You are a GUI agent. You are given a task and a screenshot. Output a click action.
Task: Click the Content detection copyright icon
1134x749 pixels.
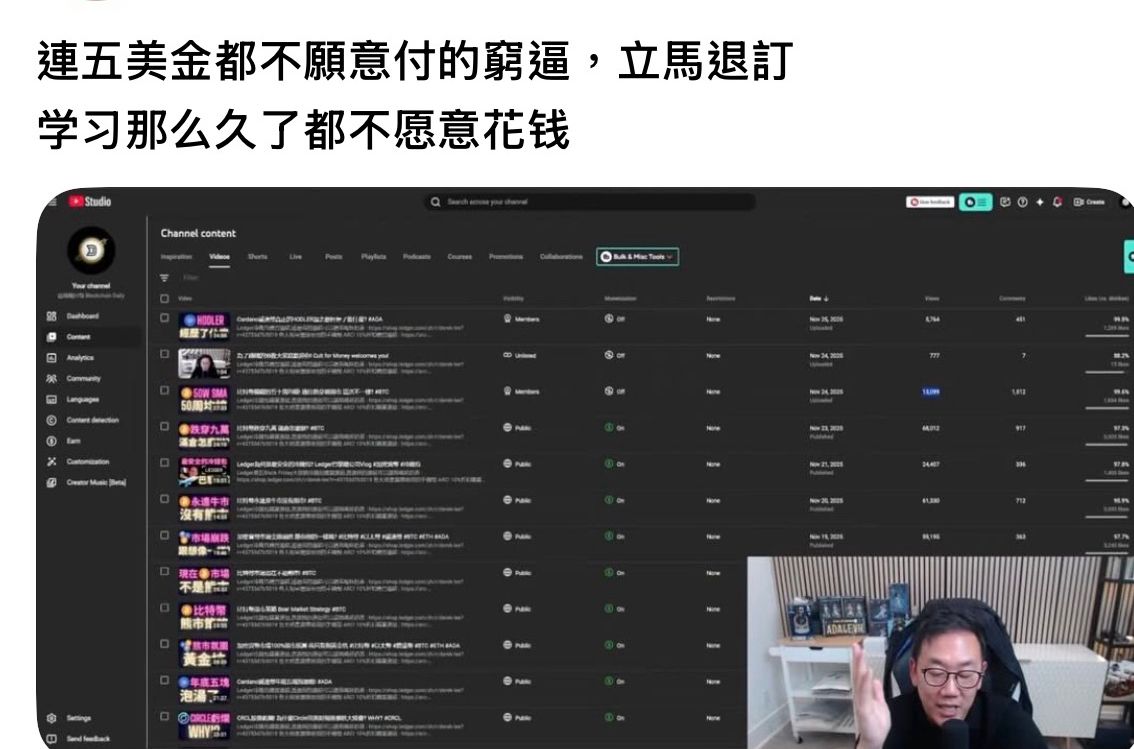51,420
